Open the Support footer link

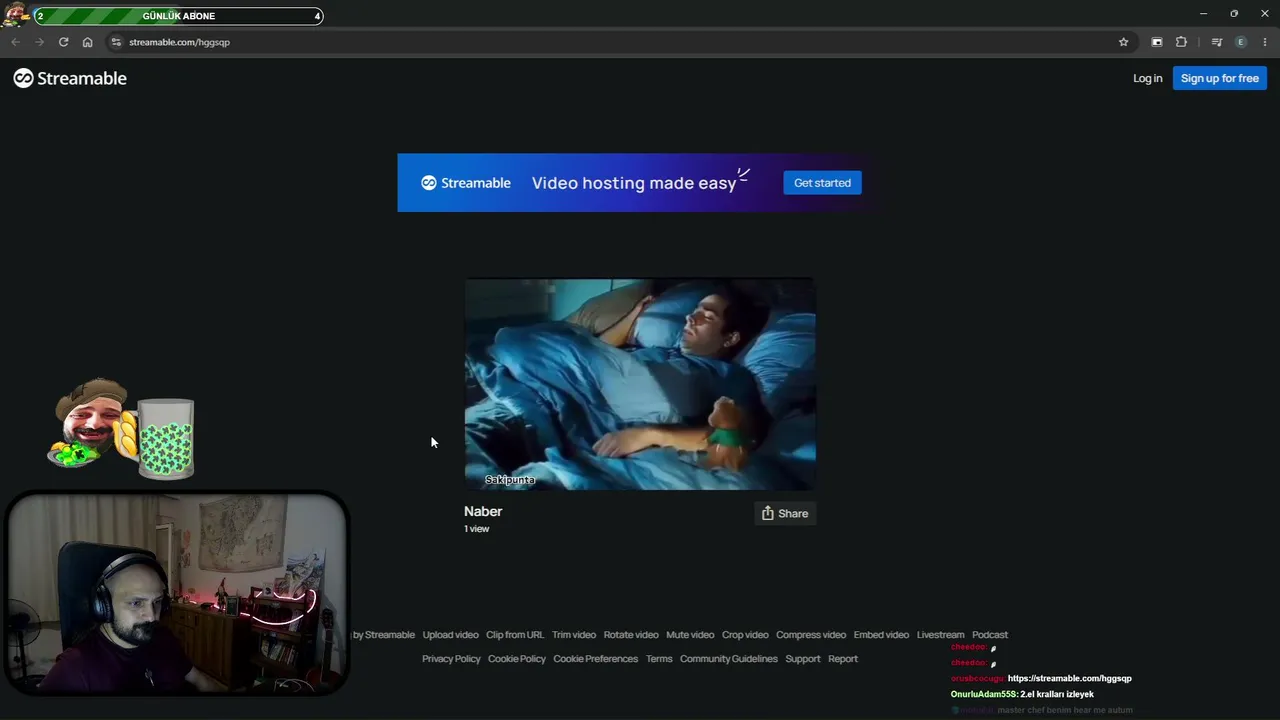pyautogui.click(x=803, y=659)
